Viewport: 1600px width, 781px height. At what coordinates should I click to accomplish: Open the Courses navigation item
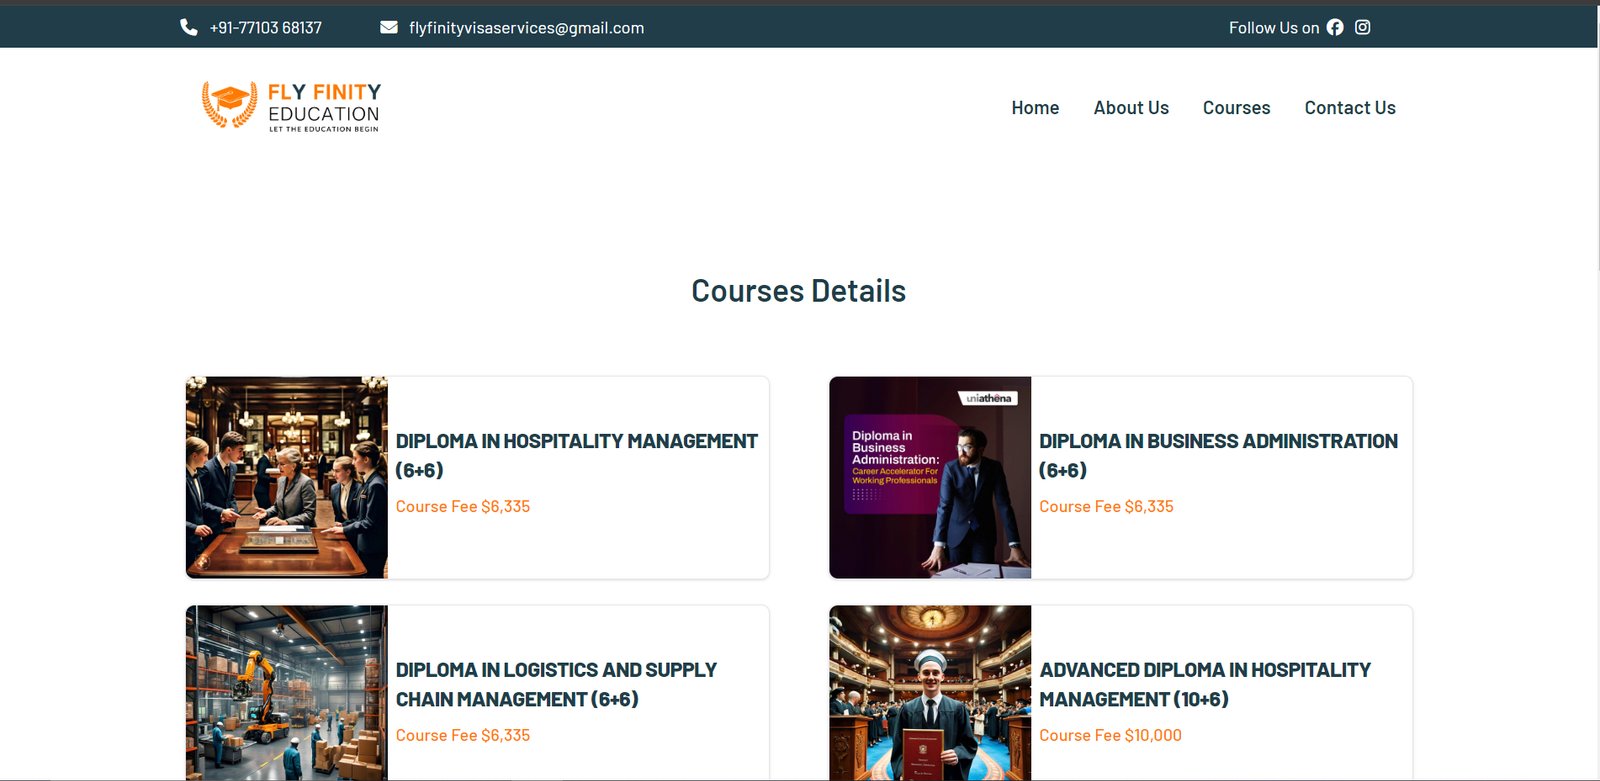(1236, 108)
